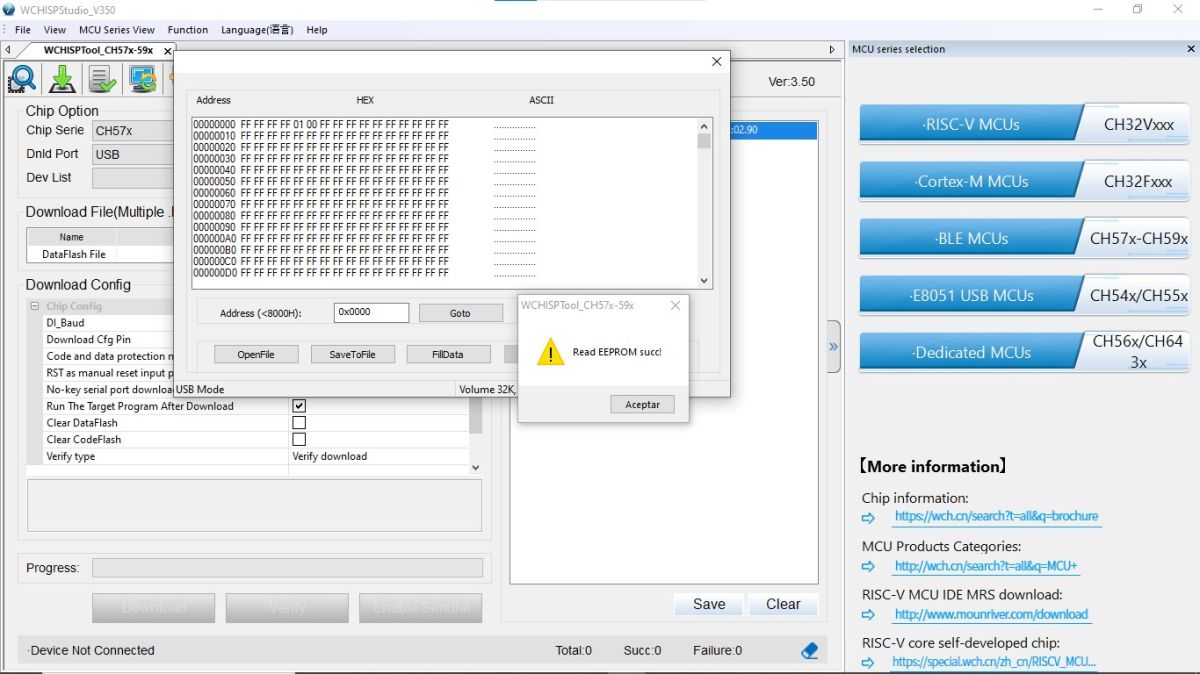This screenshot has height=674, width=1200.
Task: Close the EEPROM hex viewer dialog
Action: (716, 62)
